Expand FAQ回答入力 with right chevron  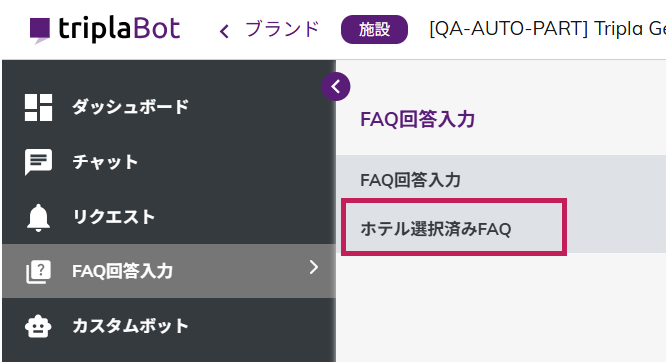[x=314, y=267]
